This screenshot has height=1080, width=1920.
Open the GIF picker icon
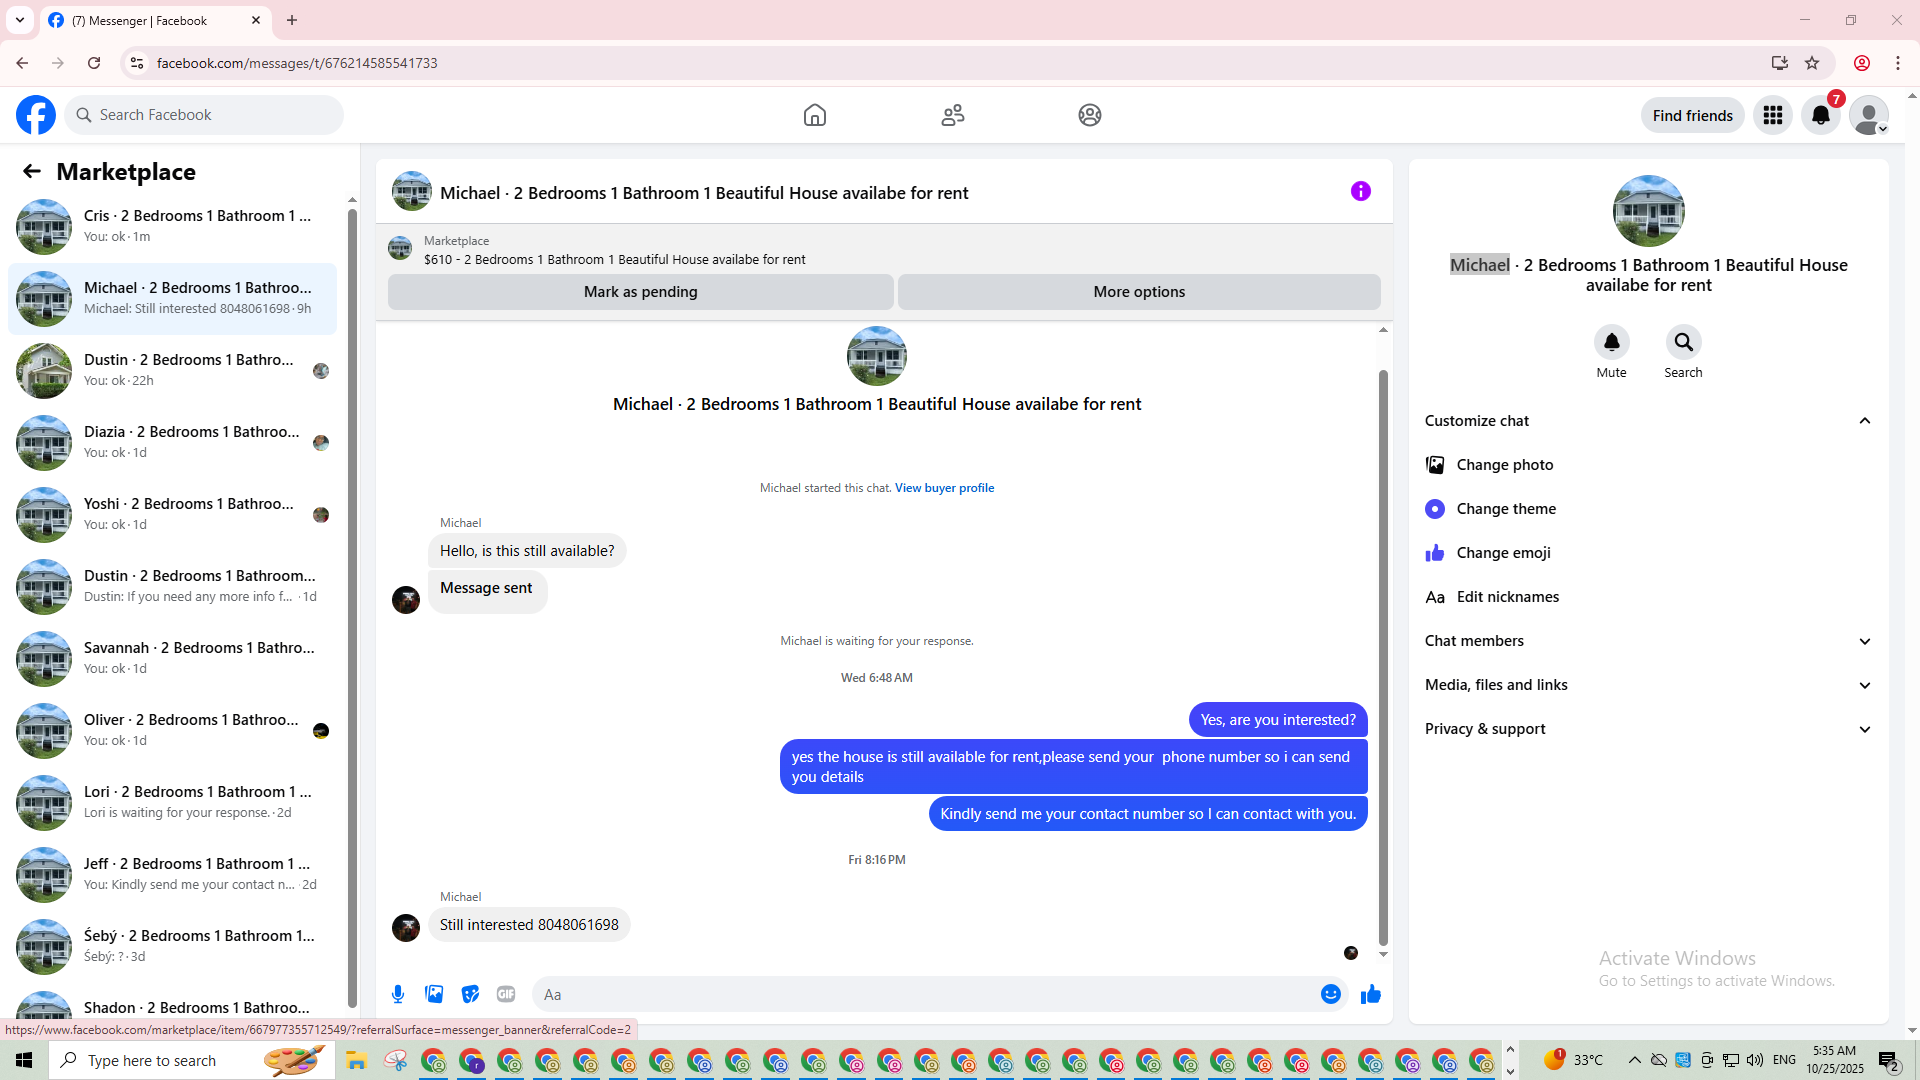click(x=506, y=994)
